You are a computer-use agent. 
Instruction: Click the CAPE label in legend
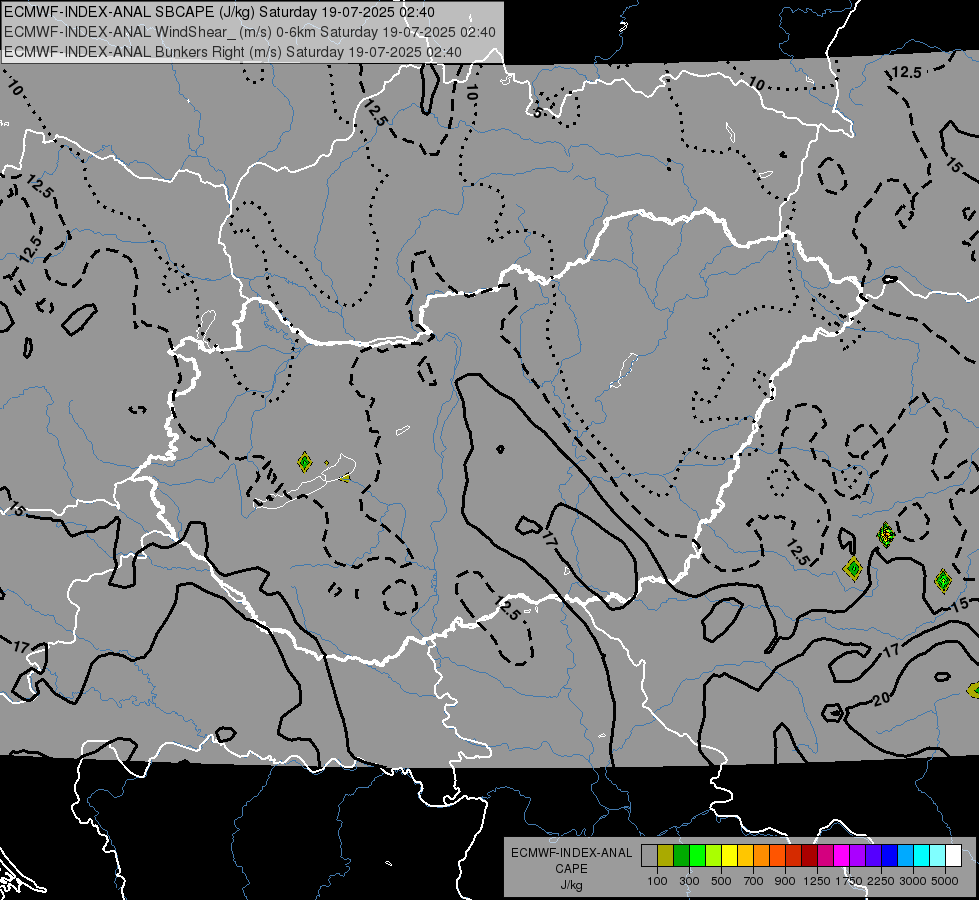tap(571, 869)
